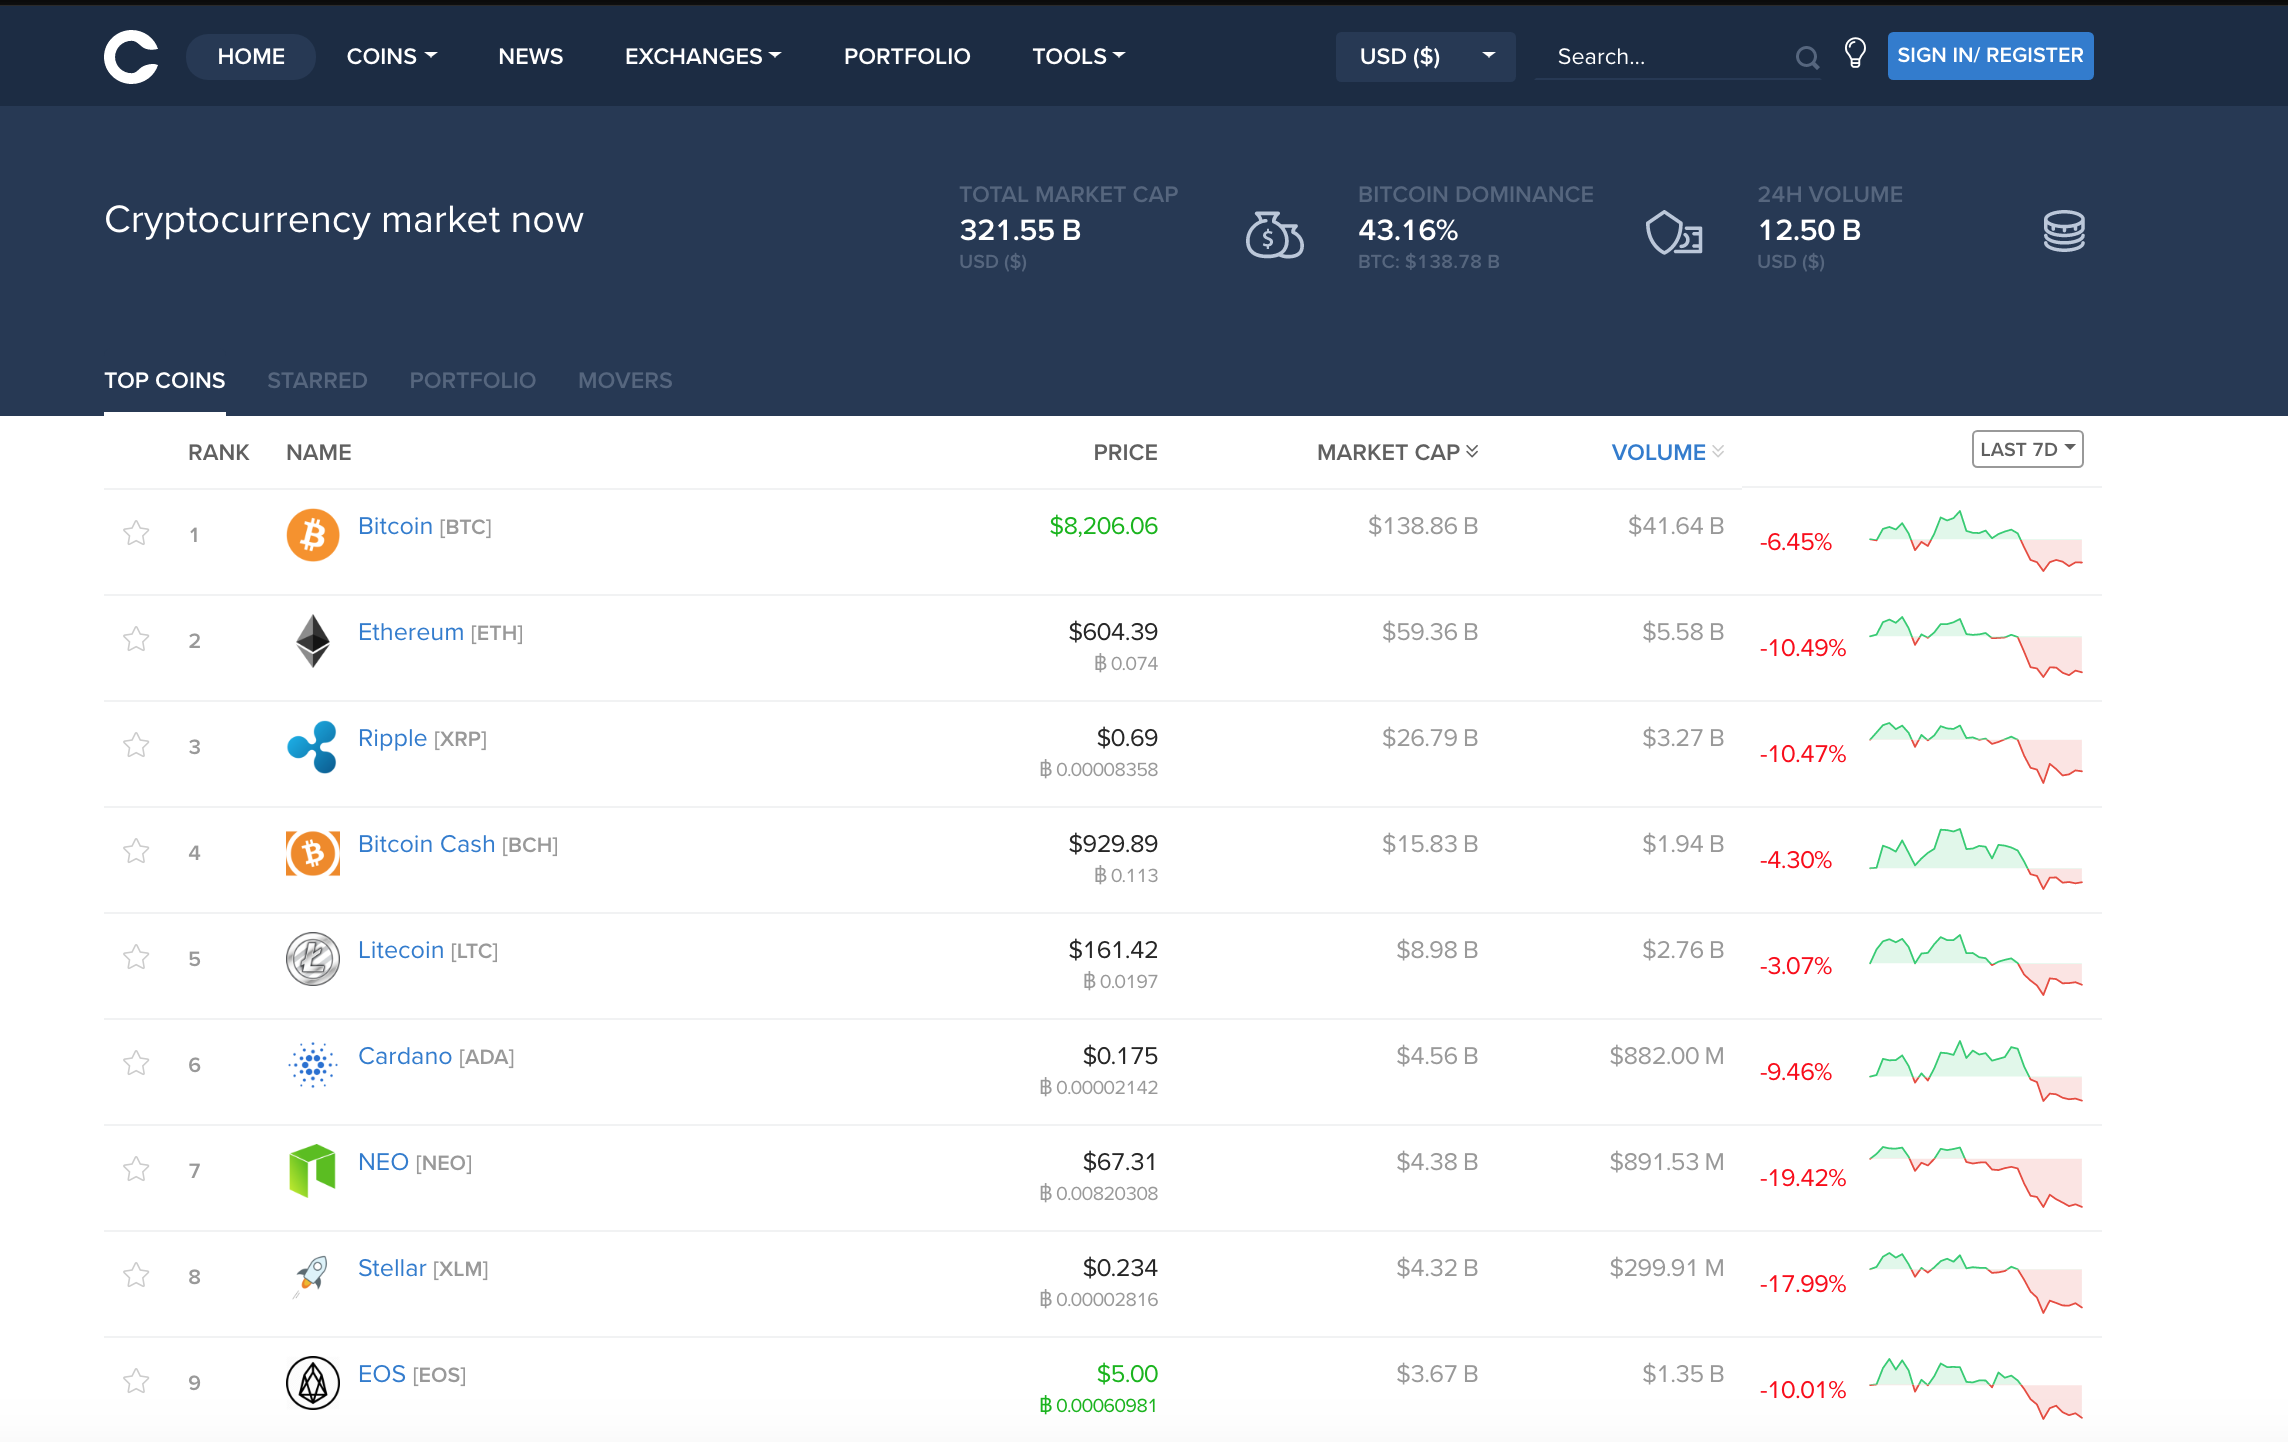Open the USD currency dropdown
This screenshot has width=2288, height=1442.
(x=1425, y=56)
